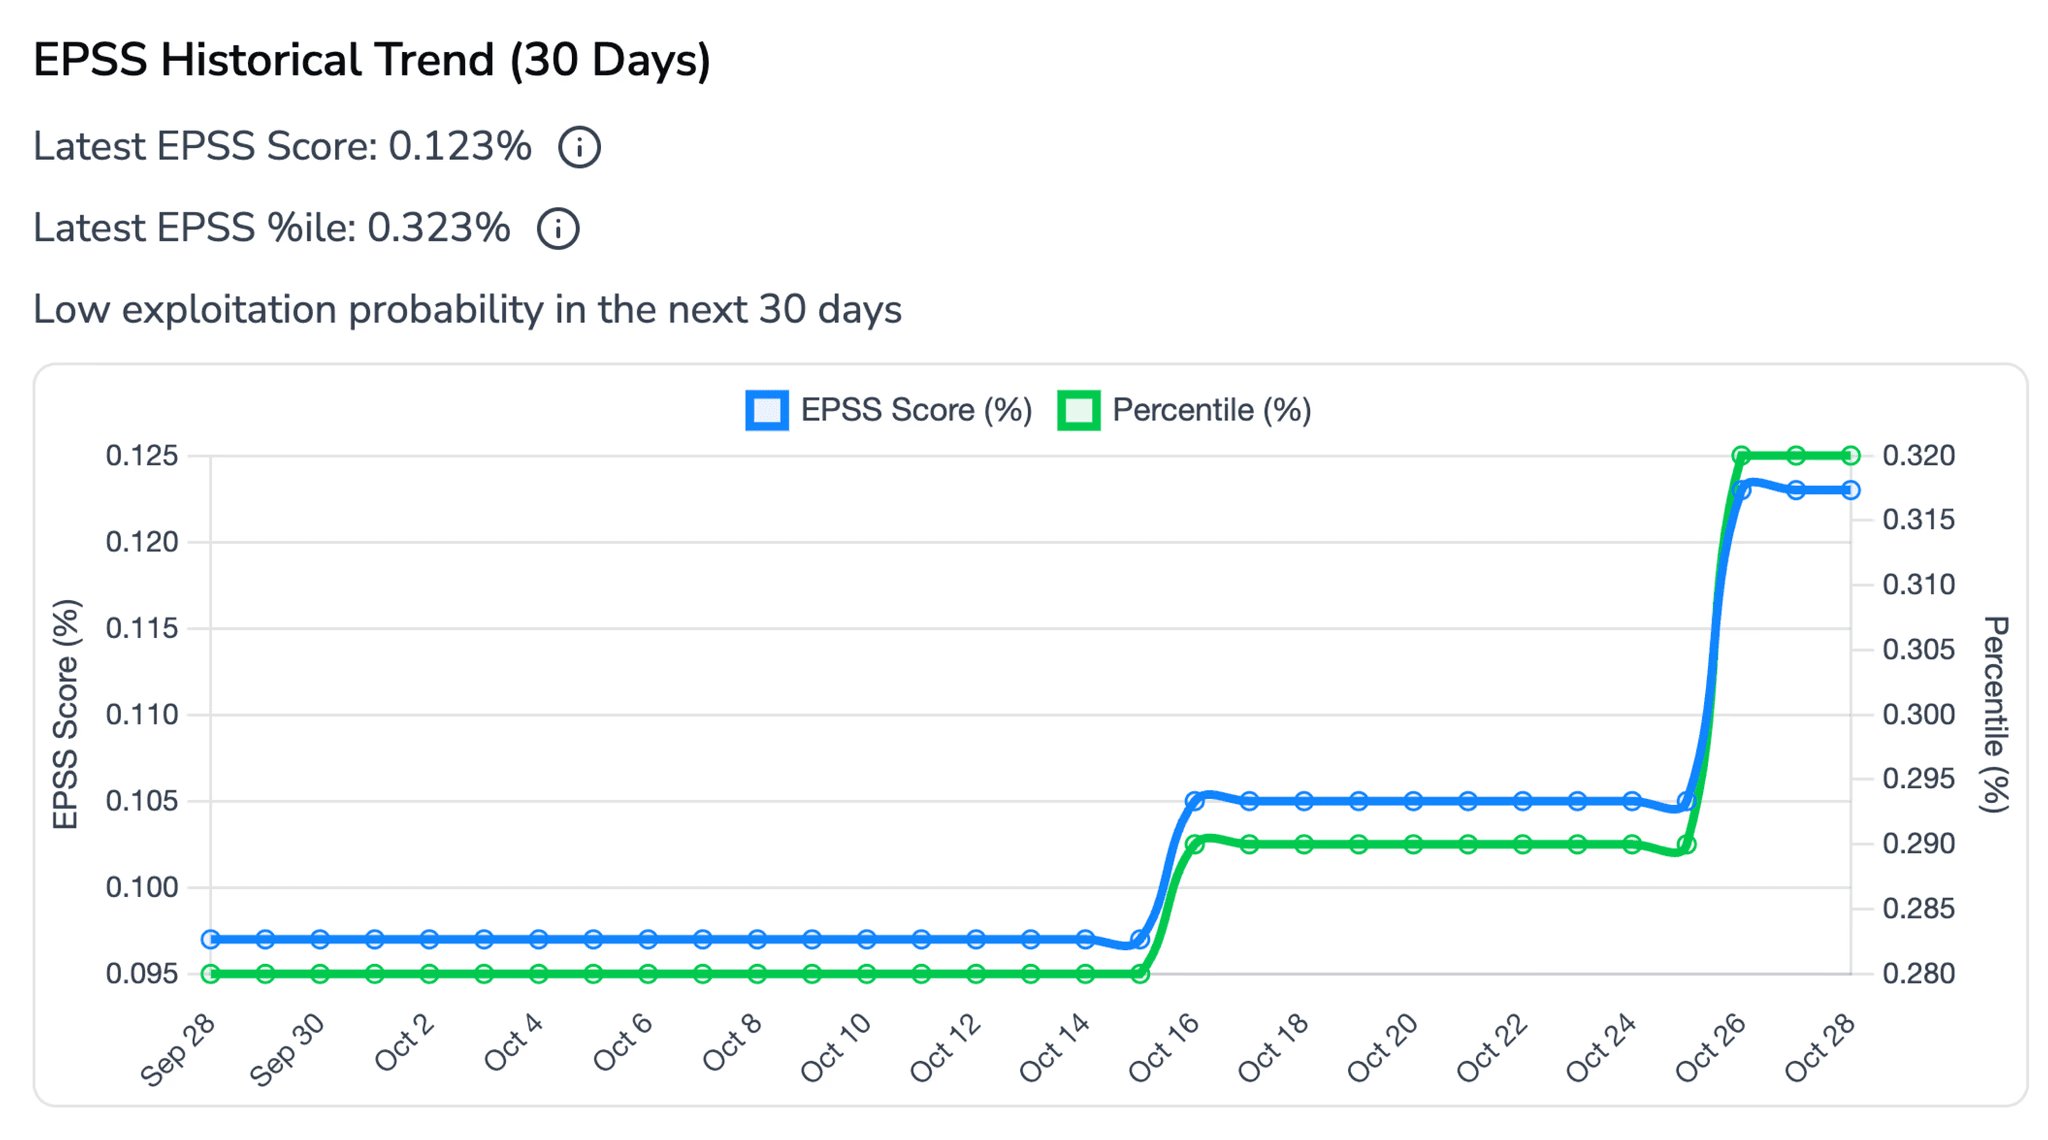
Task: Click green Percentile point at Oct 26
Action: pyautogui.click(x=1741, y=456)
